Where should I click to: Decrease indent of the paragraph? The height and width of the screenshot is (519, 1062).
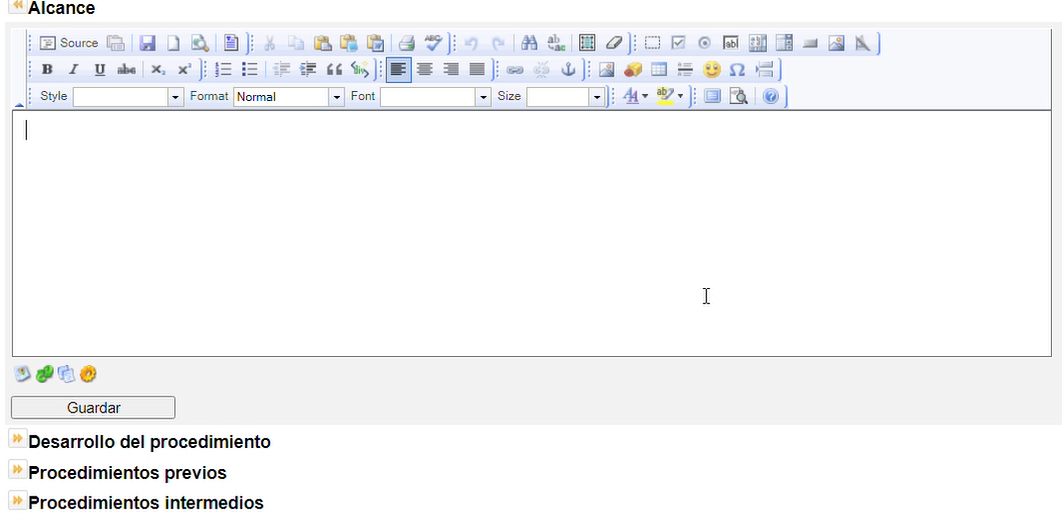tap(282, 69)
